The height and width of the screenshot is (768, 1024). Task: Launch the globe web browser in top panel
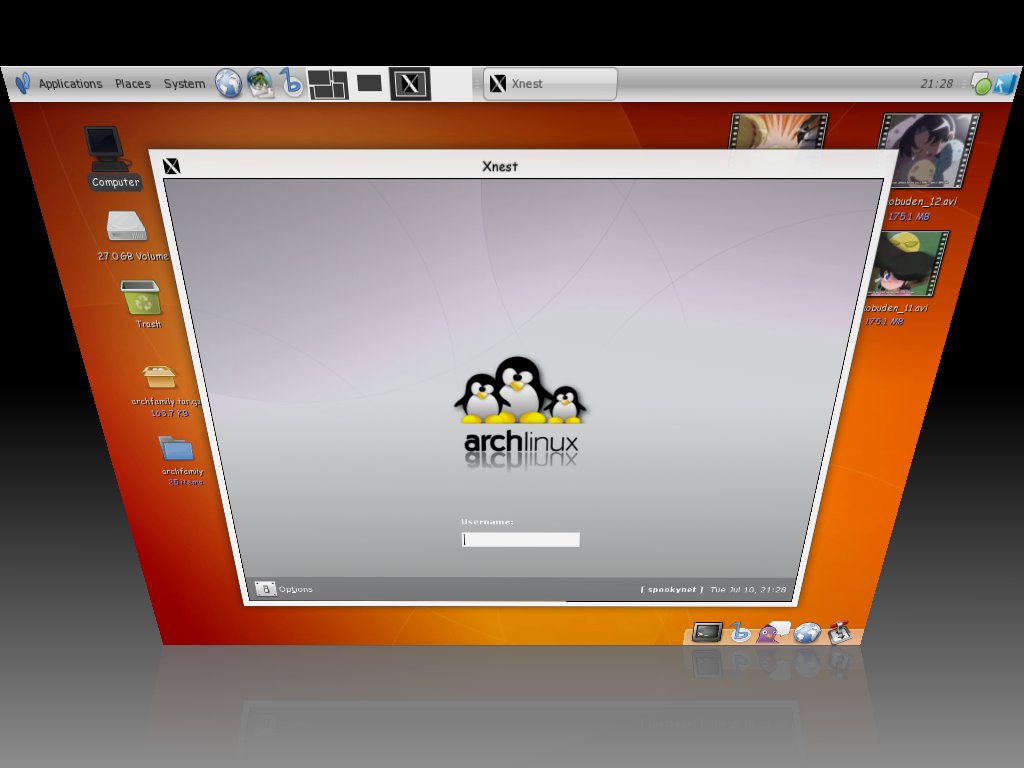[229, 84]
